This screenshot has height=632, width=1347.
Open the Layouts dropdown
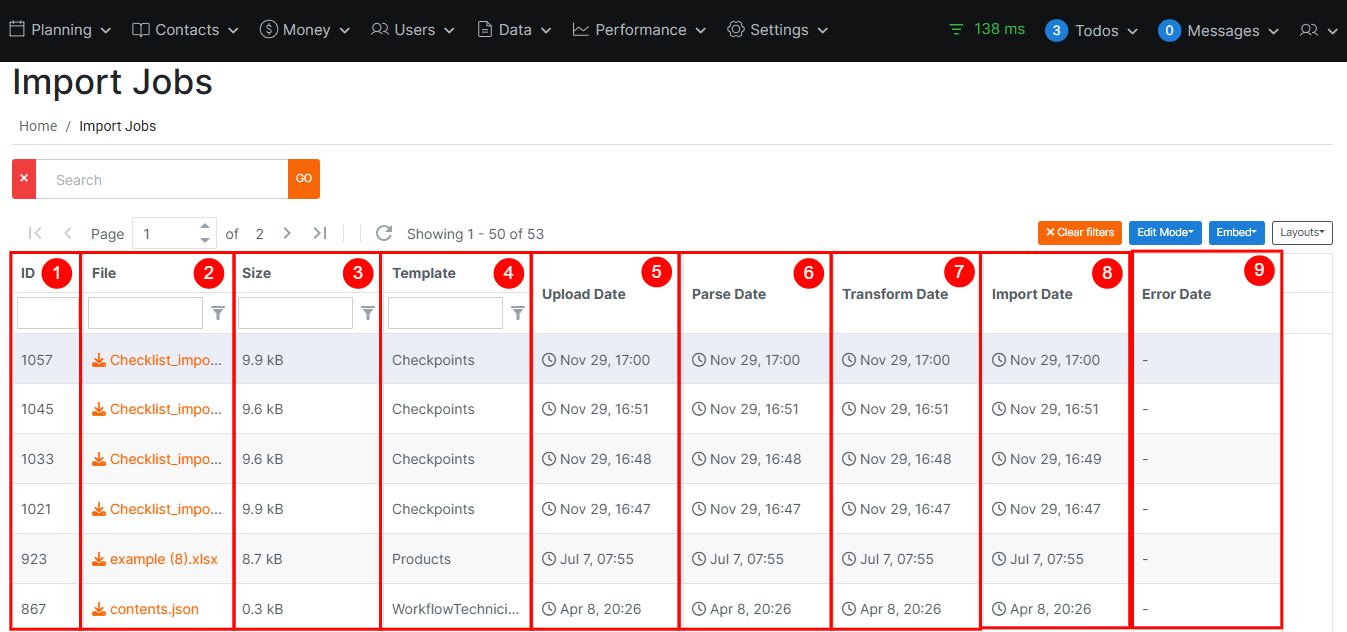point(1302,233)
